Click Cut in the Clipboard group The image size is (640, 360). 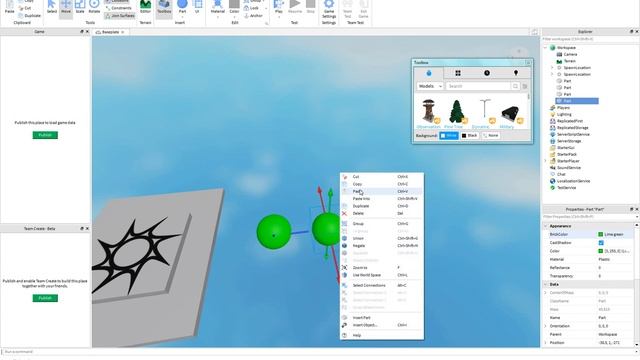click(24, 8)
